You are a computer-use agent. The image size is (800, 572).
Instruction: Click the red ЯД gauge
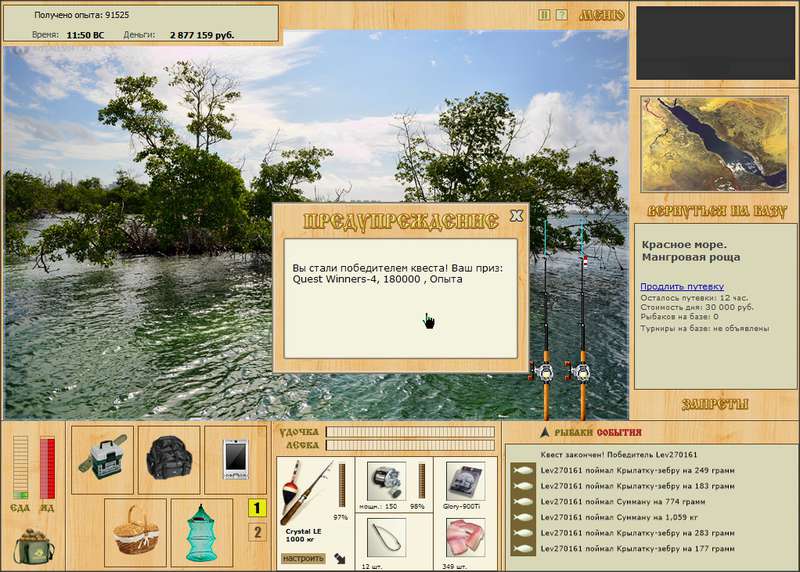pyautogui.click(x=47, y=467)
